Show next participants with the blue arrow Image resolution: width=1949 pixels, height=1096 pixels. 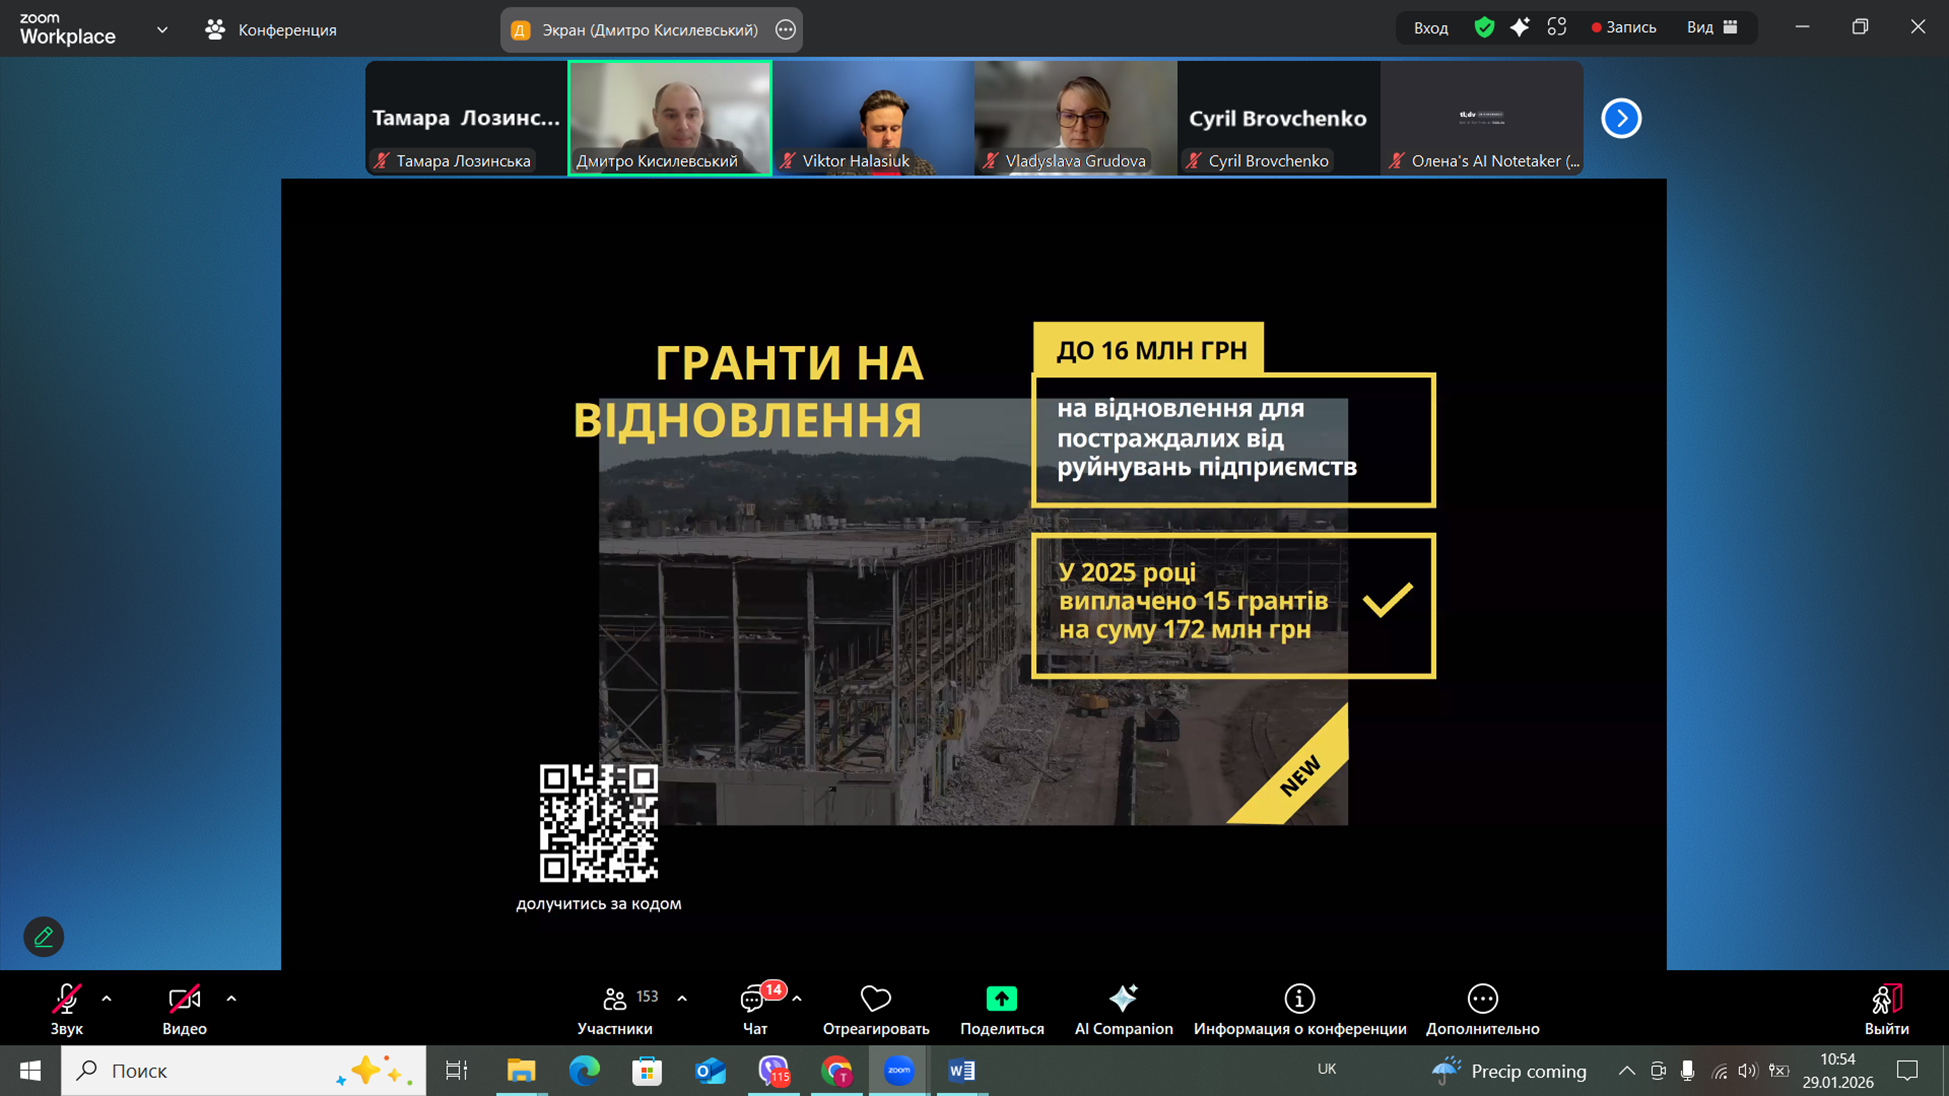click(x=1621, y=118)
